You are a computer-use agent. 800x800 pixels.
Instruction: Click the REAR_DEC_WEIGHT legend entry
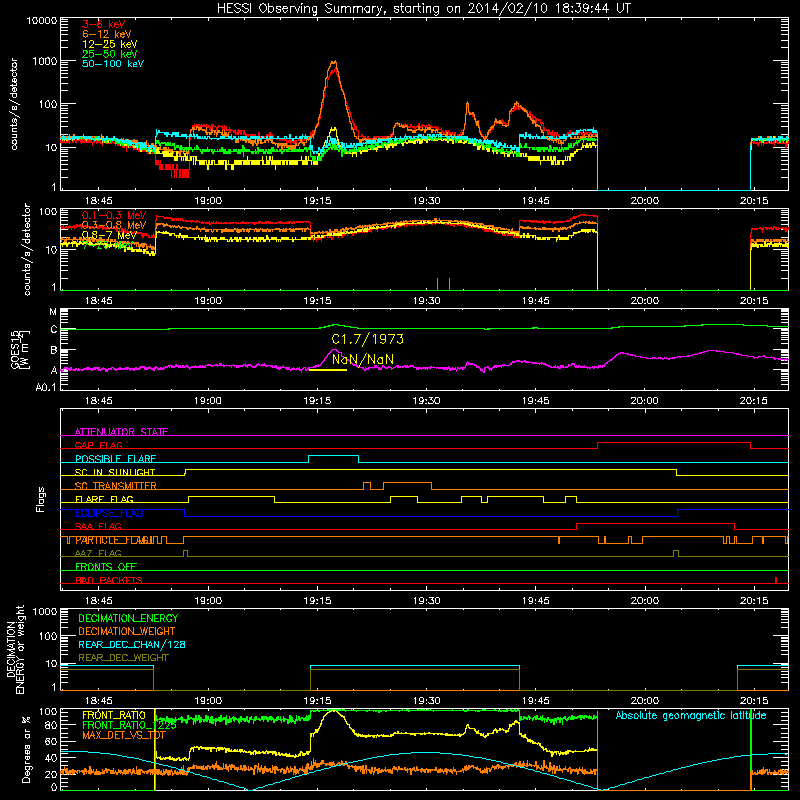pos(123,658)
